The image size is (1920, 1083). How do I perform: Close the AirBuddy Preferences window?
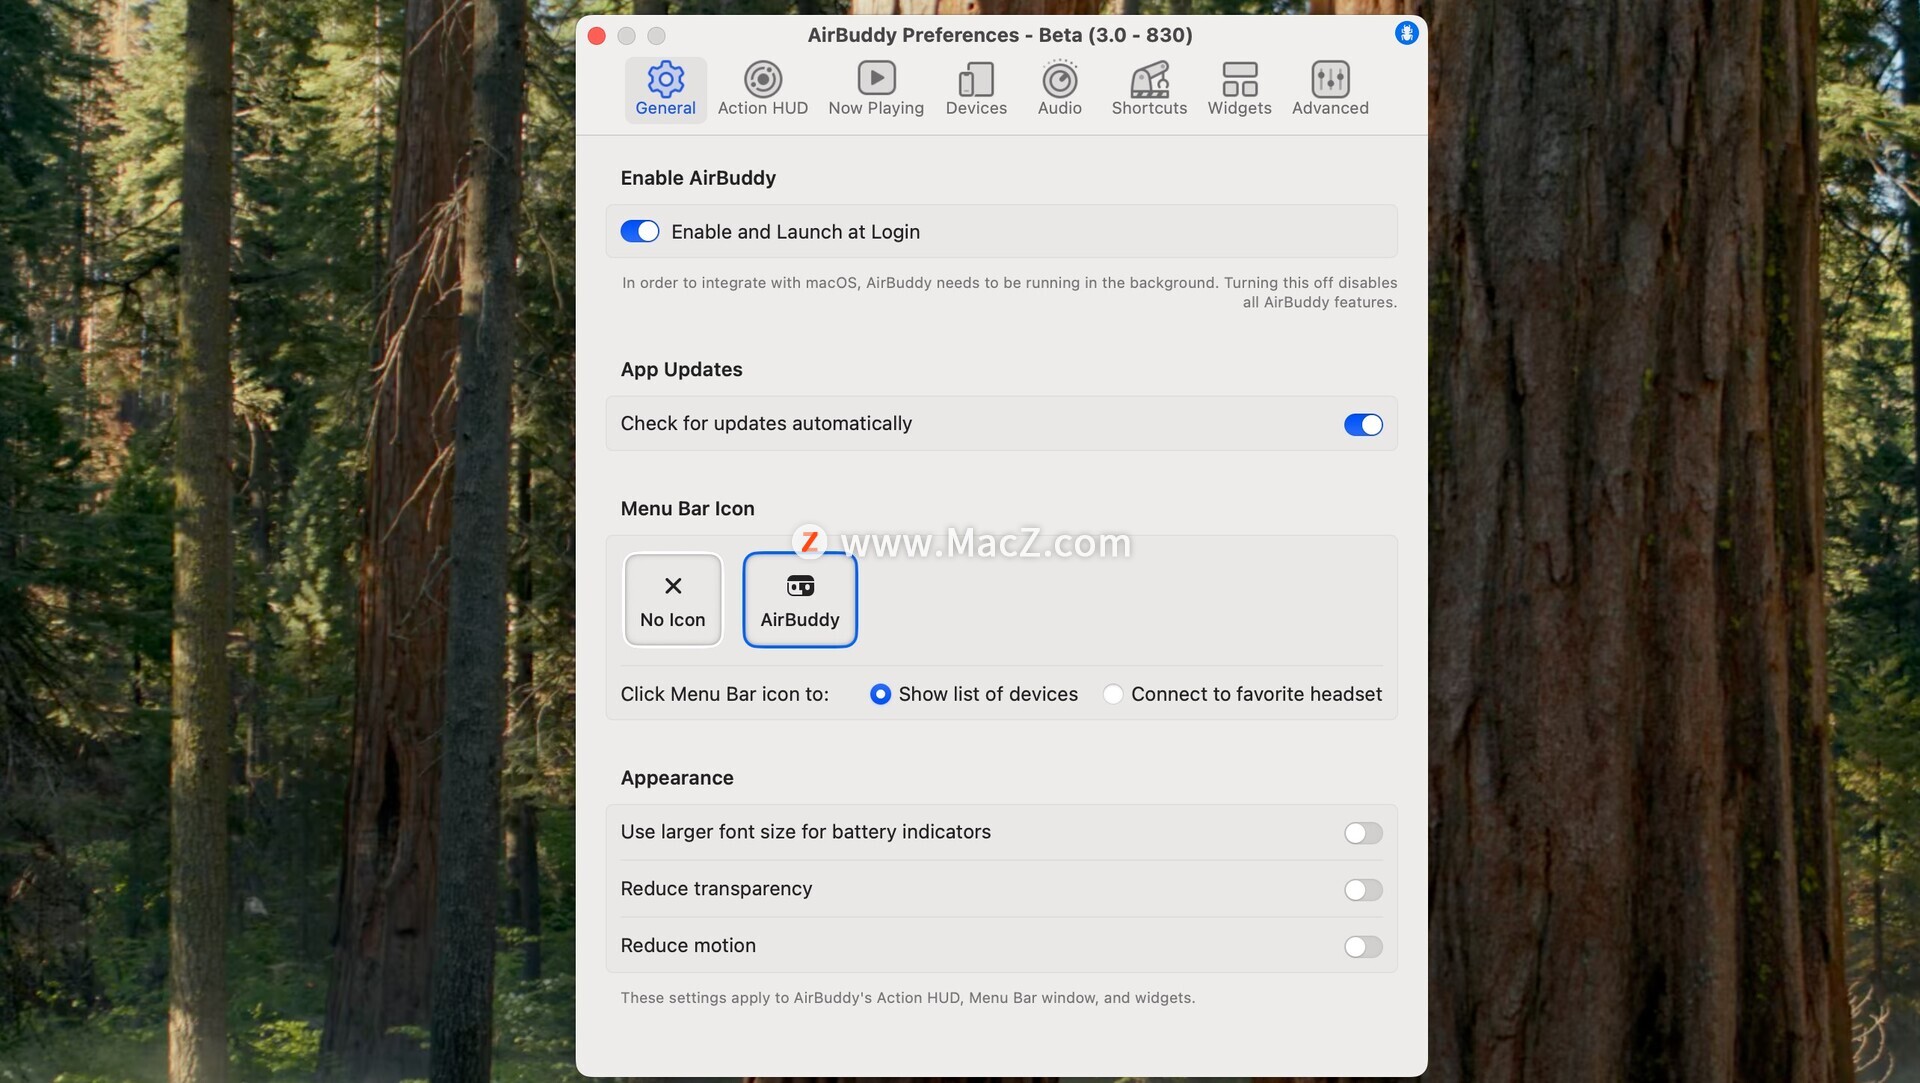pos(597,36)
